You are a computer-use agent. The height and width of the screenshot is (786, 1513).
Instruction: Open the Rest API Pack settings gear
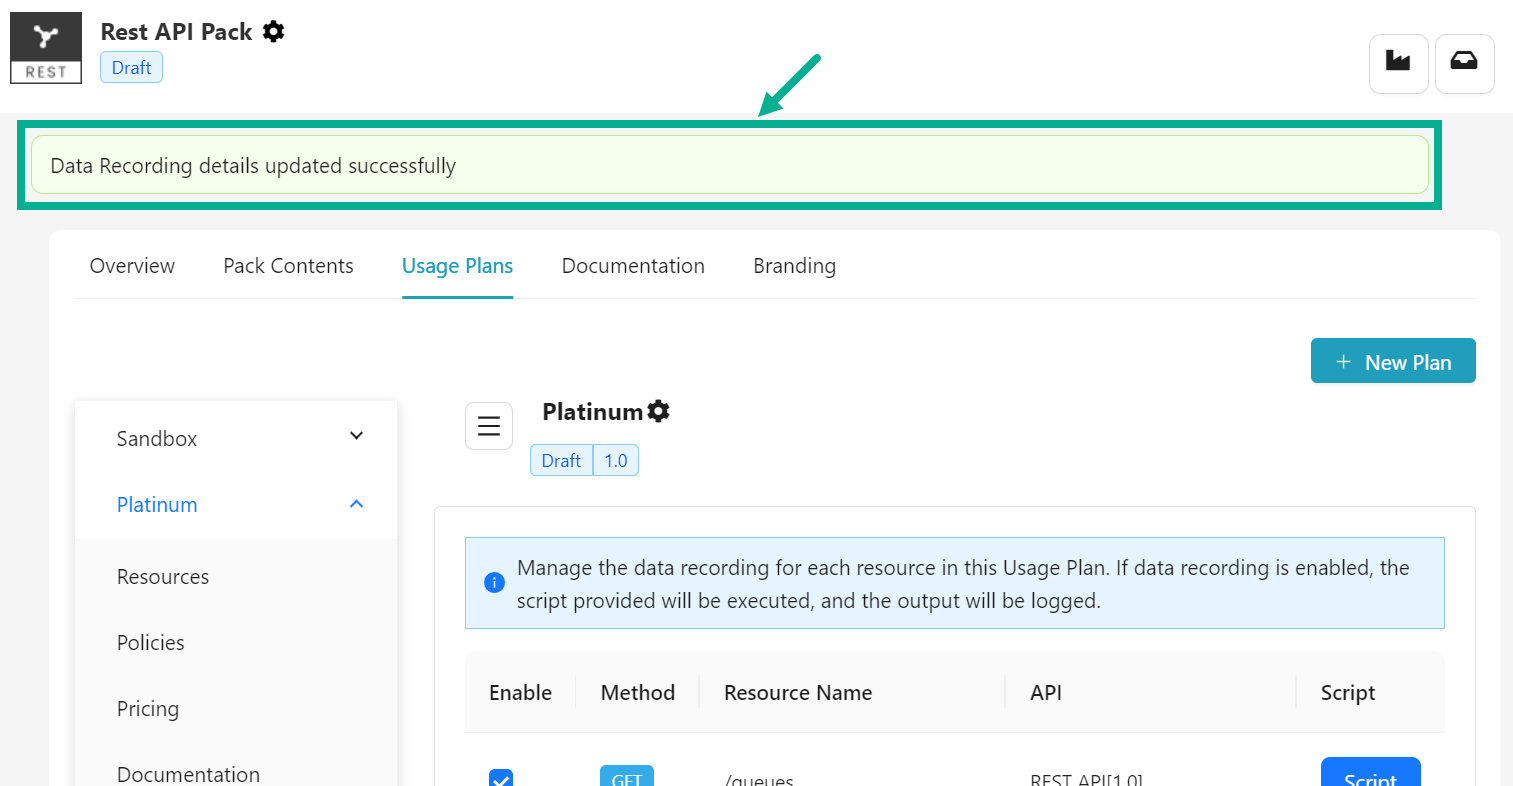[x=273, y=31]
